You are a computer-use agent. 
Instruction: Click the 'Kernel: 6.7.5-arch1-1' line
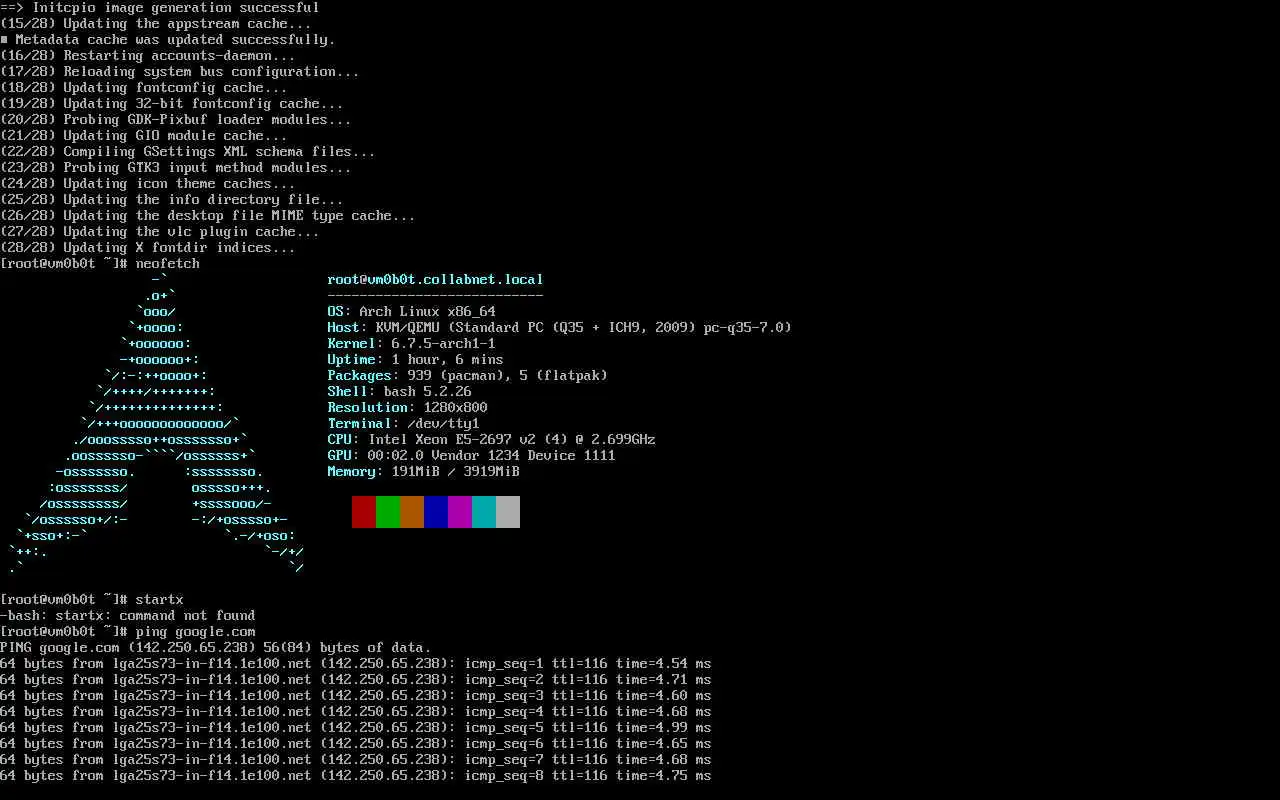point(411,344)
